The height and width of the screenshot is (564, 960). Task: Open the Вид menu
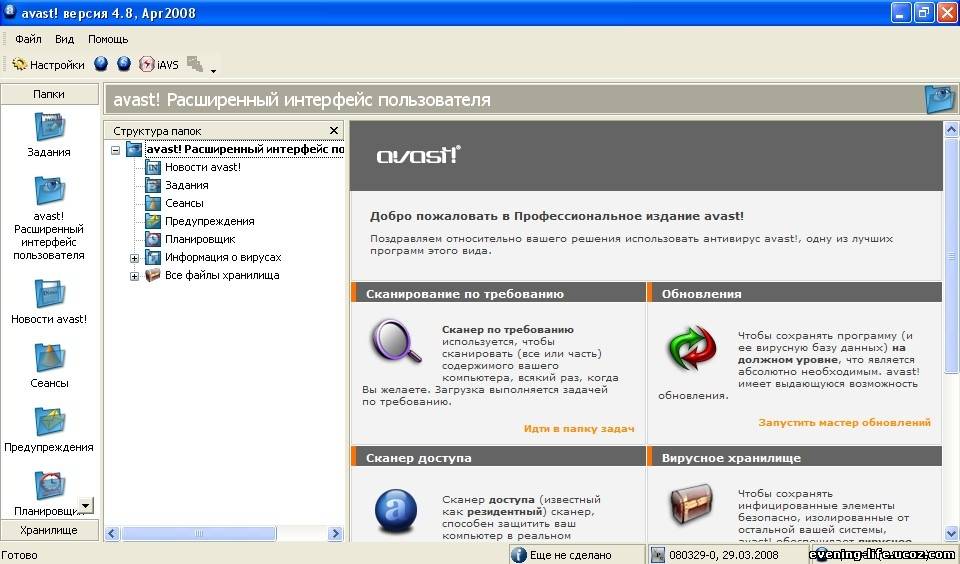[x=64, y=39]
